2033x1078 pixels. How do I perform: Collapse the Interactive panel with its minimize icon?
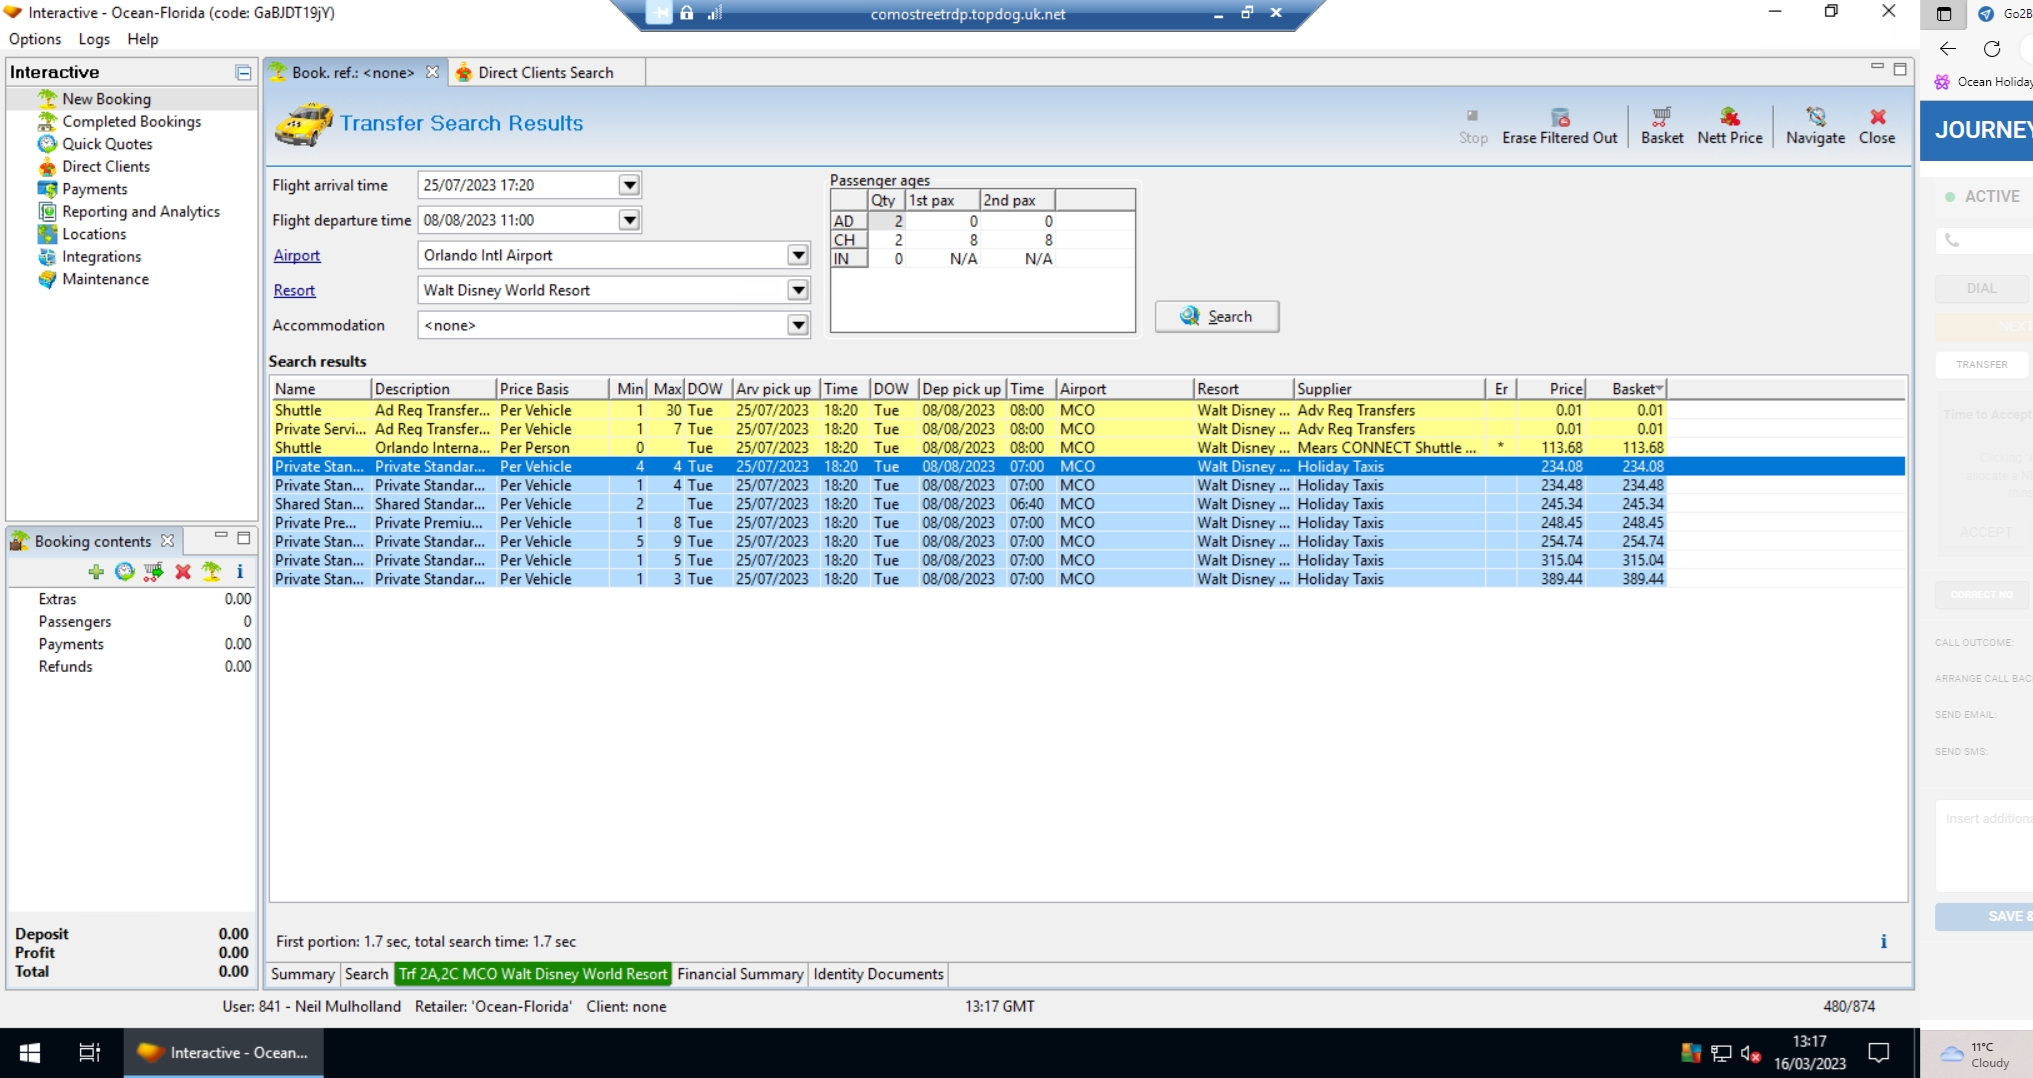[x=243, y=72]
